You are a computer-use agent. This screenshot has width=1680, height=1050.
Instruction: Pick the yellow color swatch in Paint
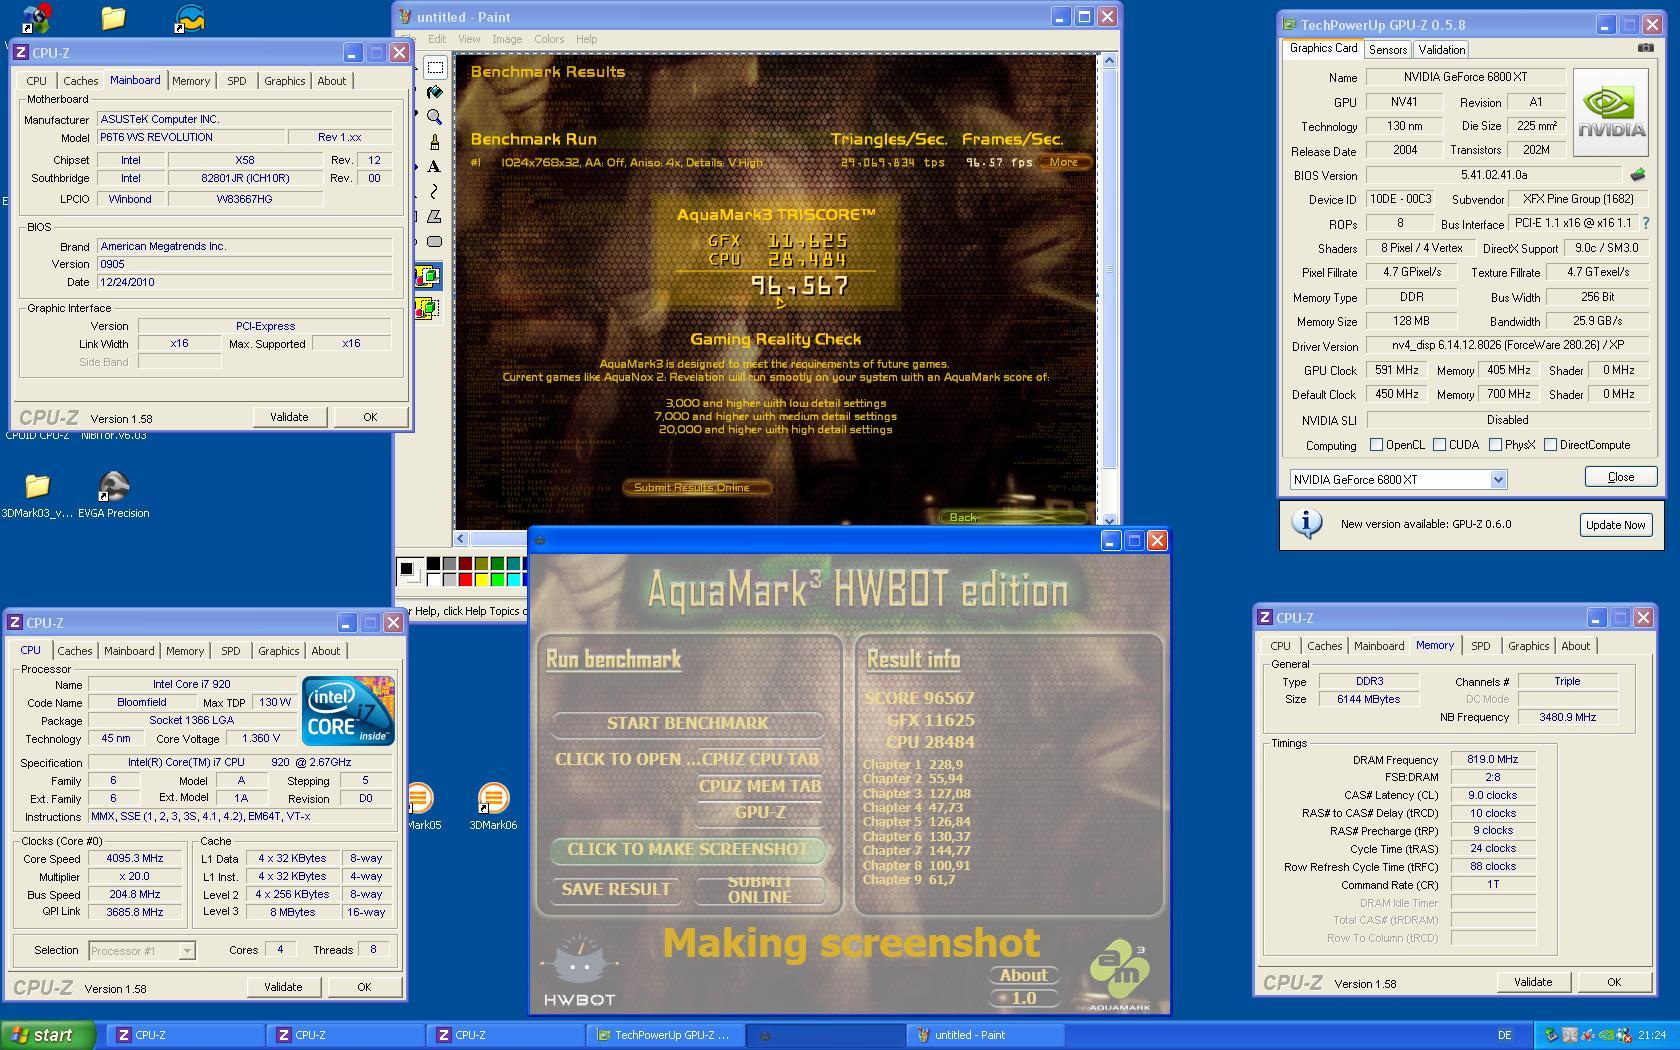(x=481, y=579)
